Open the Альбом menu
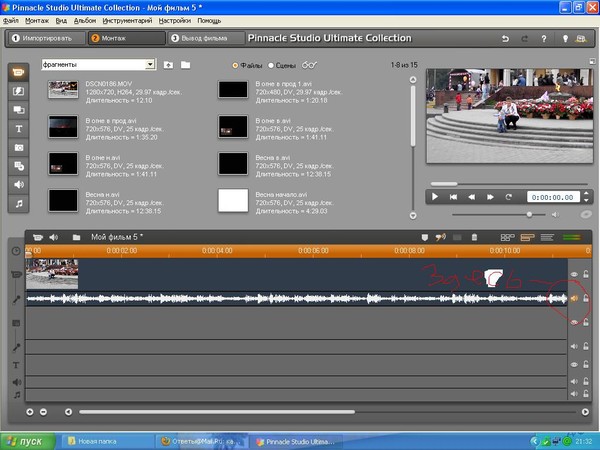 (x=85, y=21)
